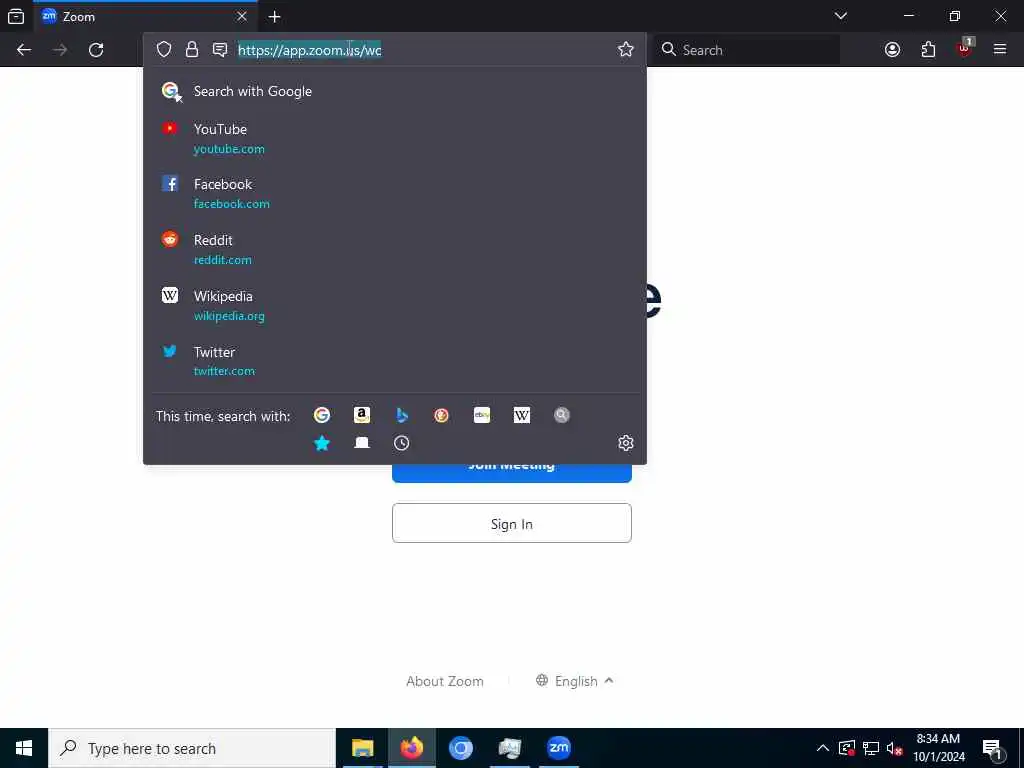Open the Firefox hamburger application menu
Screen dimensions: 1024x768
click(x=1000, y=50)
